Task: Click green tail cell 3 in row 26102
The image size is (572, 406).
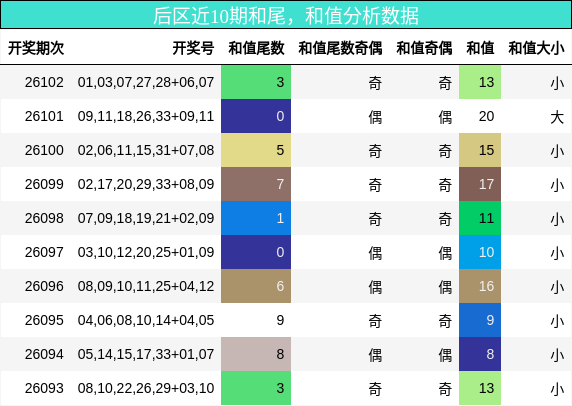Action: pyautogui.click(x=256, y=82)
